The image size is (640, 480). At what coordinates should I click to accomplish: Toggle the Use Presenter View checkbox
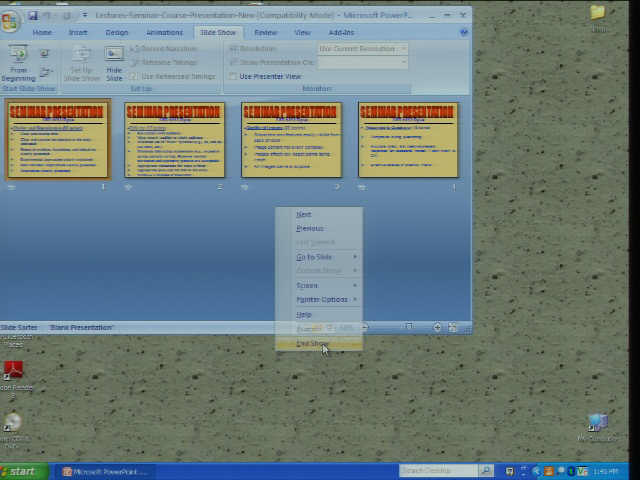click(x=233, y=76)
